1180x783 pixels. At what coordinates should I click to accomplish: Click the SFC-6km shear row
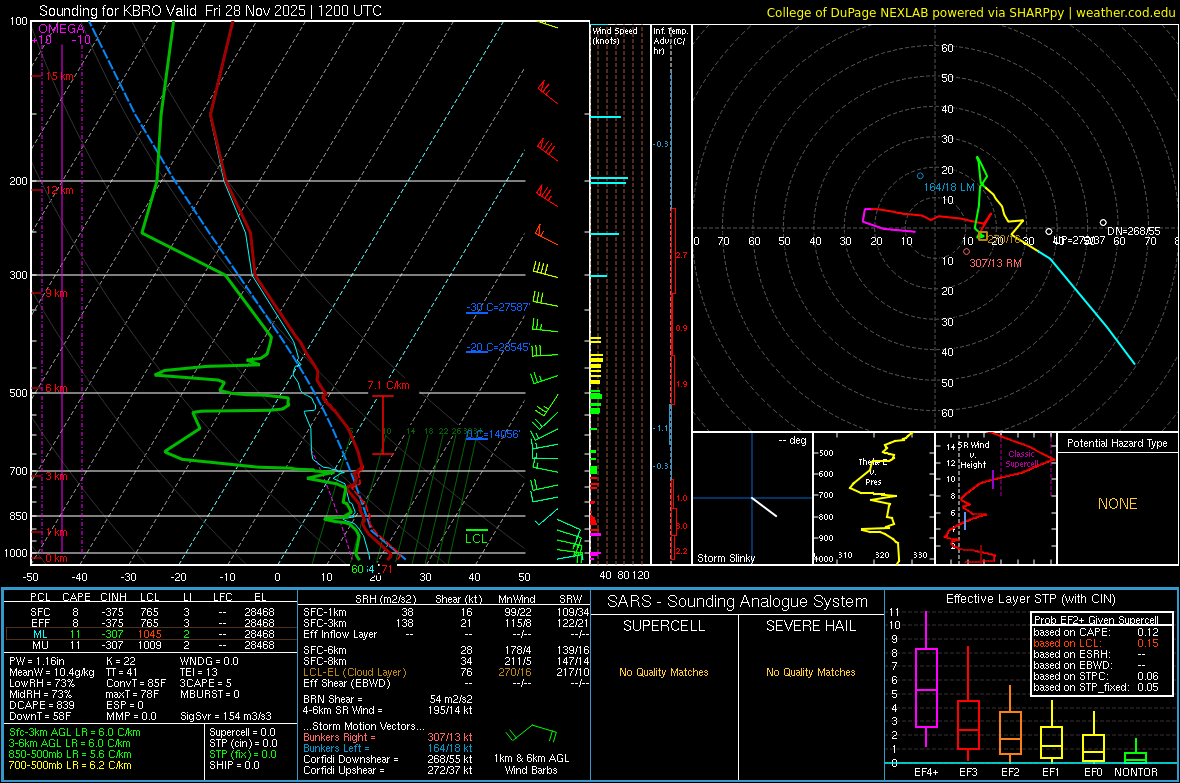click(446, 650)
